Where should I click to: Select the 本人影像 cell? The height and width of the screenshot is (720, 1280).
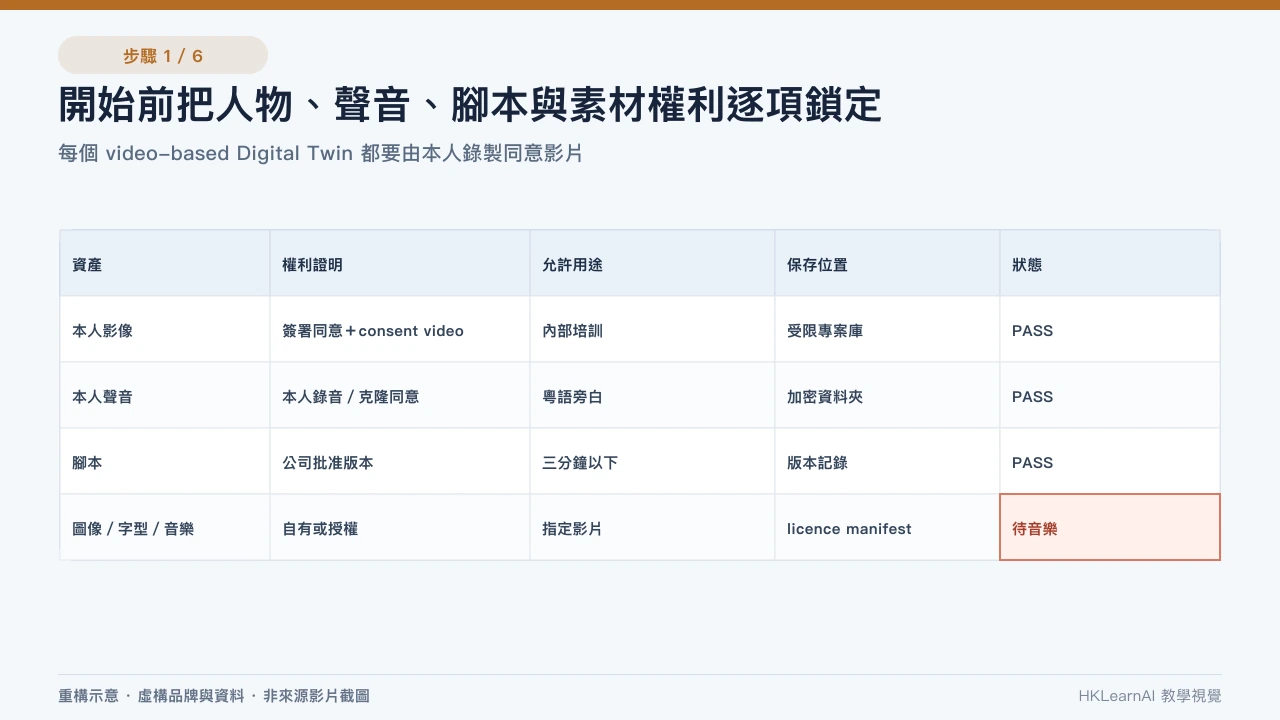[x=165, y=330]
